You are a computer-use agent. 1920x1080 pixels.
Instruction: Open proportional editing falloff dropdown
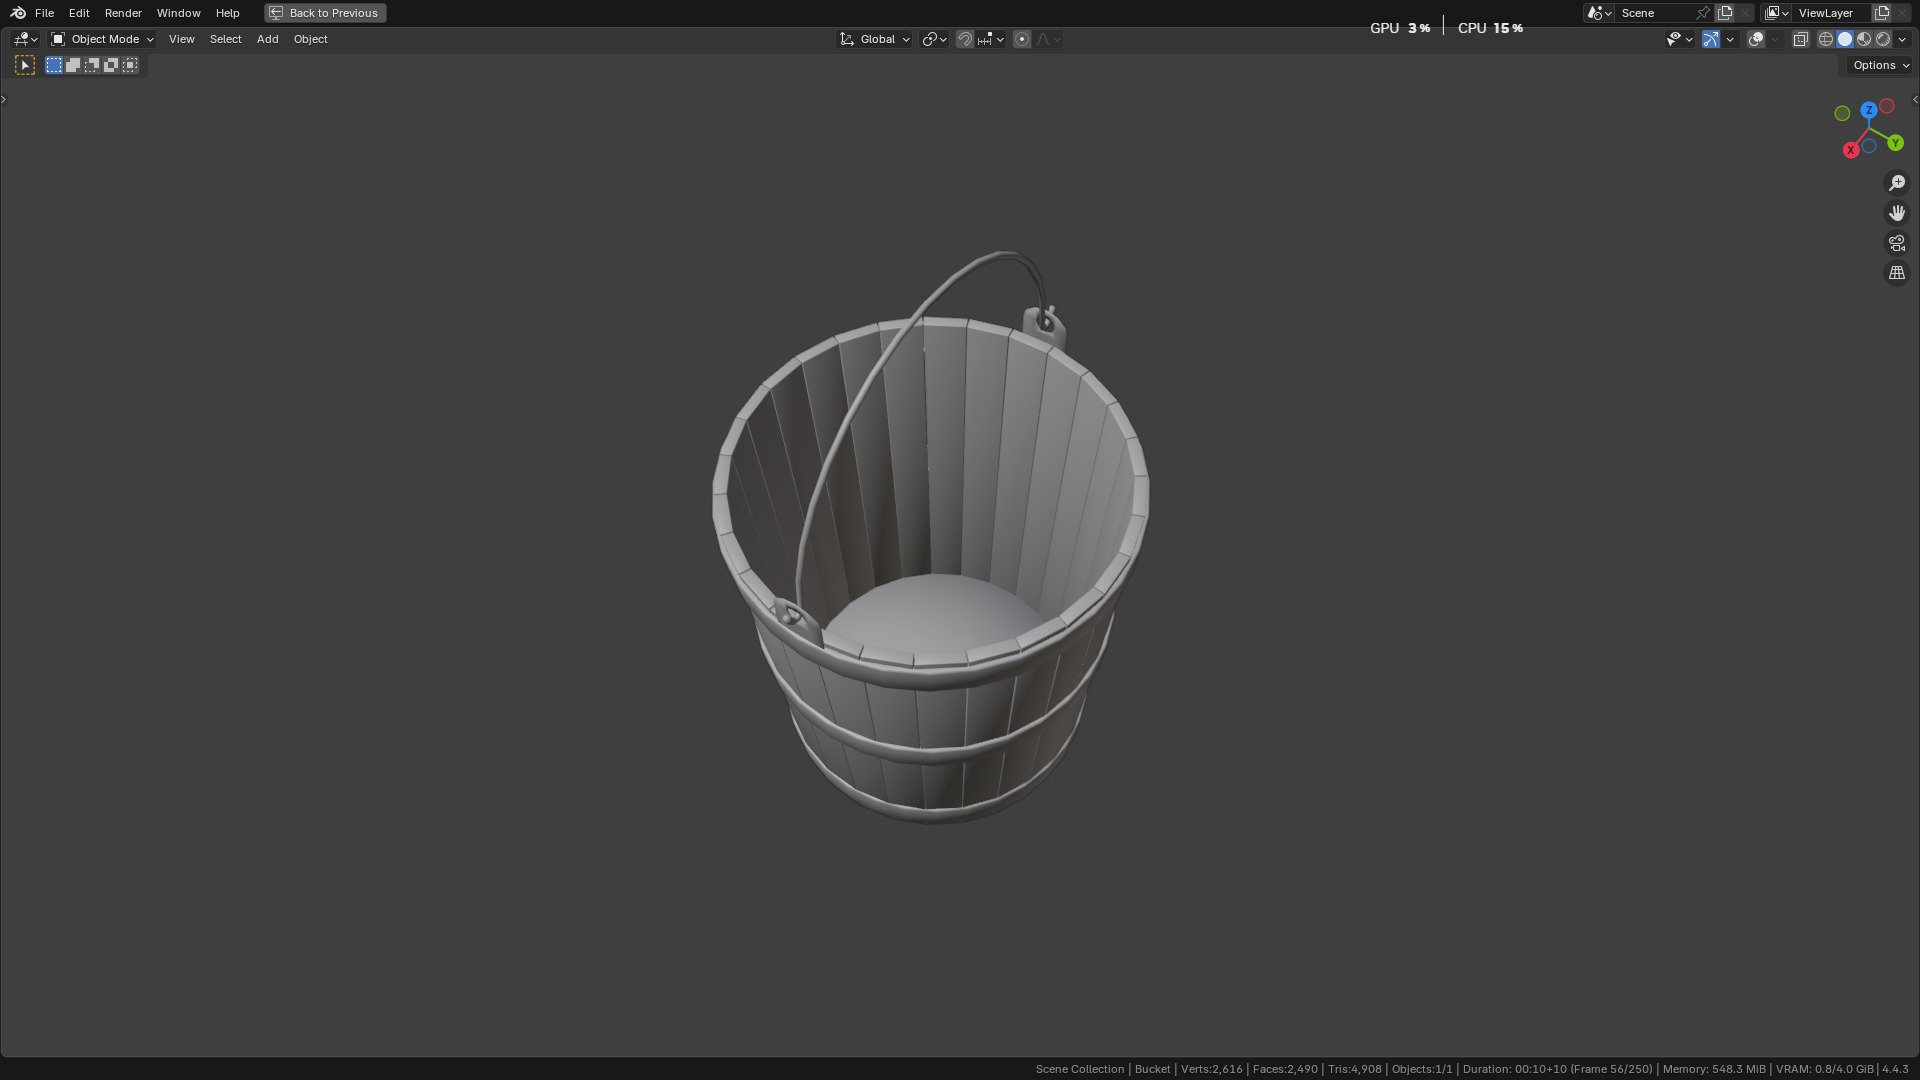[1048, 39]
